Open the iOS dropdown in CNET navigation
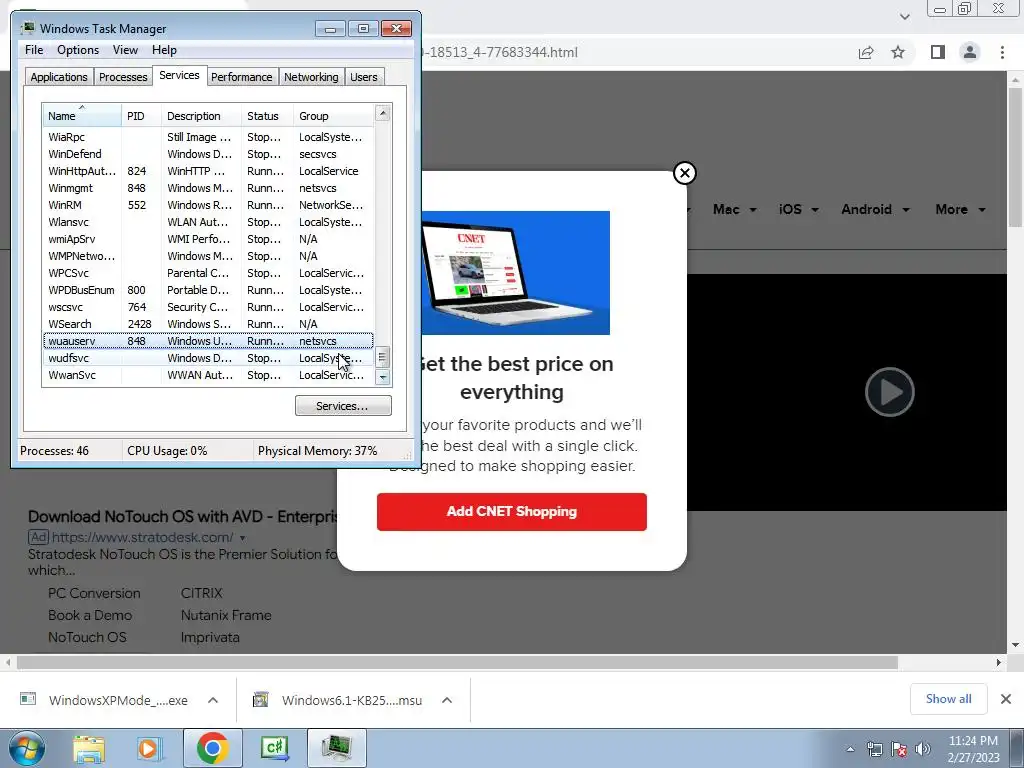Screen dimensions: 1024x768 pyautogui.click(x=799, y=210)
